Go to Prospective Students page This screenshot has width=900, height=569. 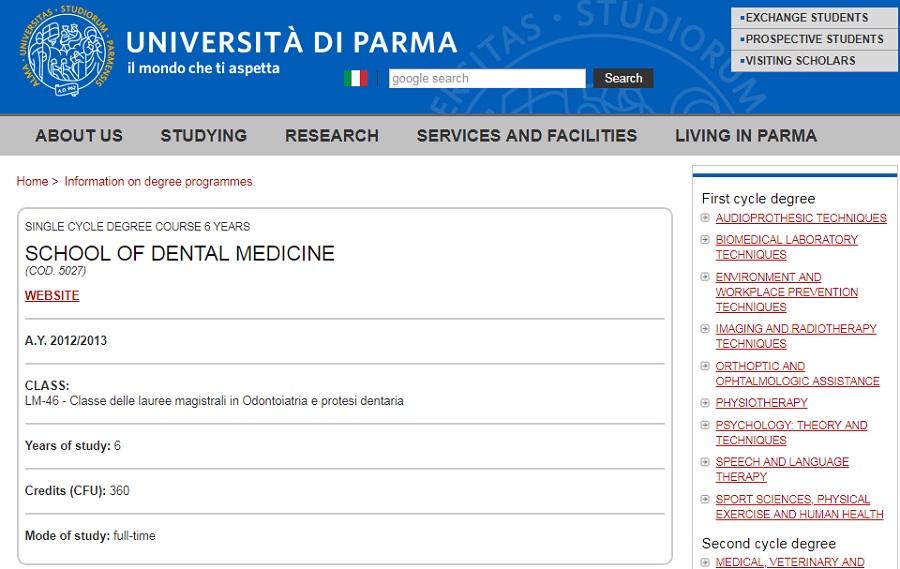814,39
